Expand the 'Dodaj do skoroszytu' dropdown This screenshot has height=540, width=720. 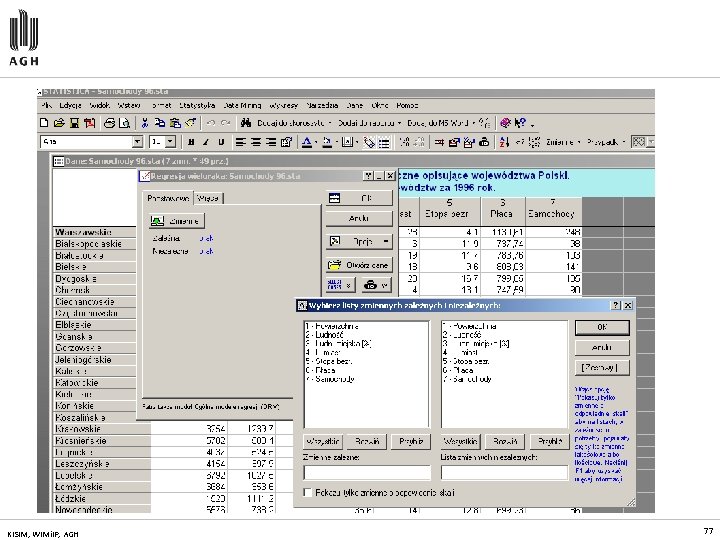click(330, 123)
